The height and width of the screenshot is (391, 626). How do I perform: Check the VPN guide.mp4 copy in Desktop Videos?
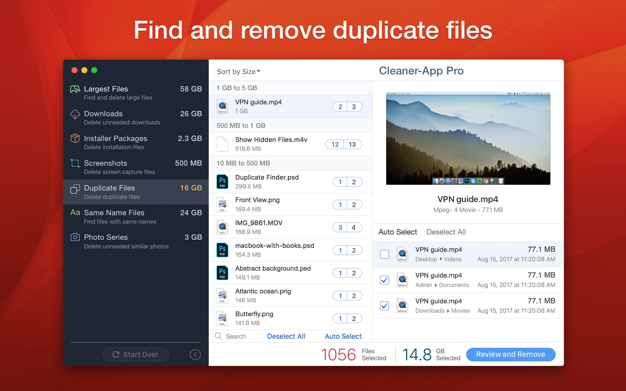[384, 254]
